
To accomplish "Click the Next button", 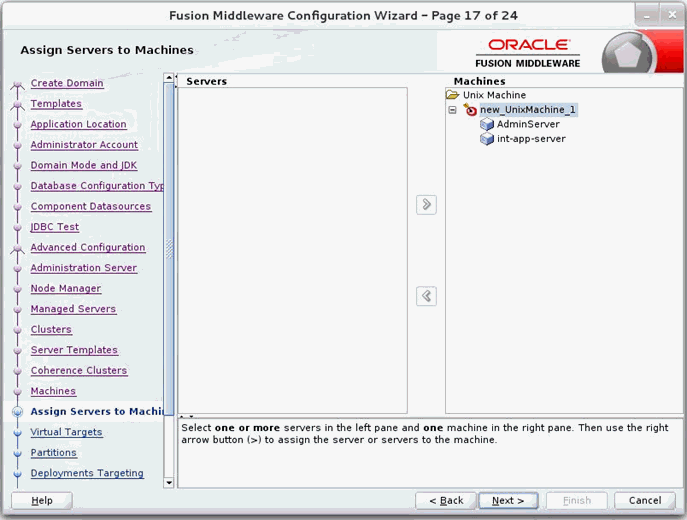I will (508, 500).
